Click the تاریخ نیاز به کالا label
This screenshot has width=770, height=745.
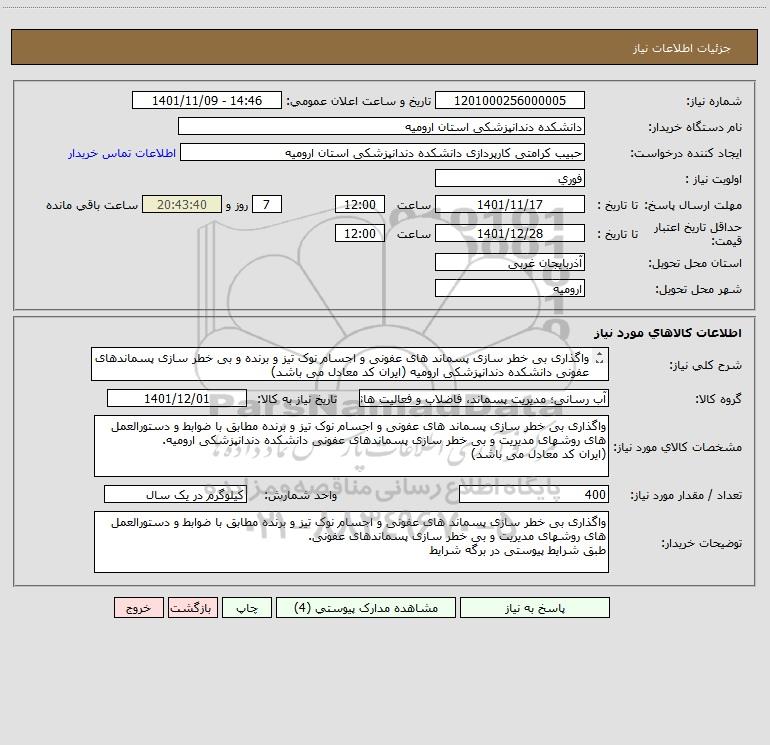(x=298, y=399)
